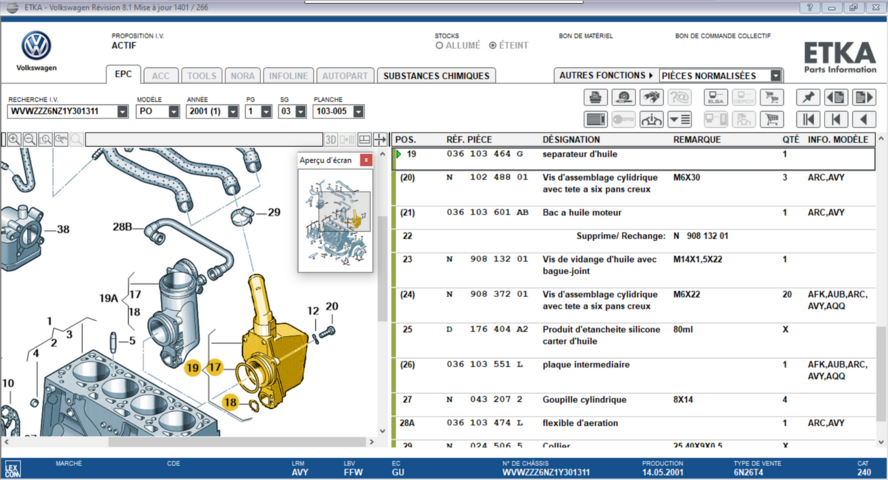Open the info gauge icon

pyautogui.click(x=652, y=119)
